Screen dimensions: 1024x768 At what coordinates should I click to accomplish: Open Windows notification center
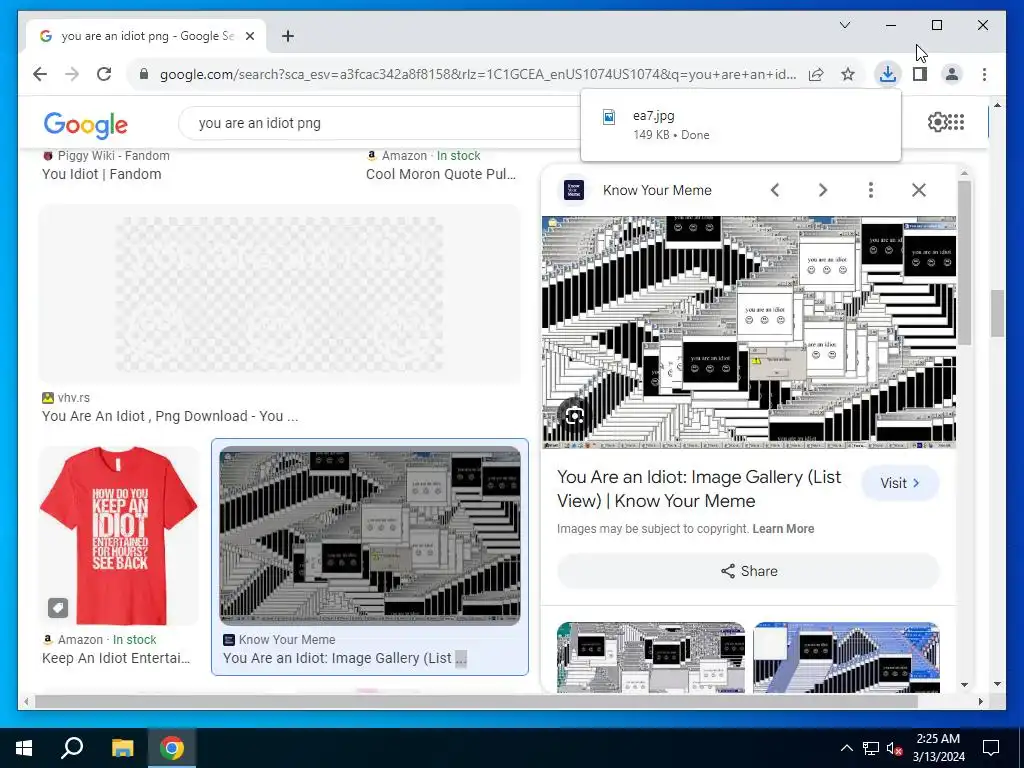pos(991,748)
